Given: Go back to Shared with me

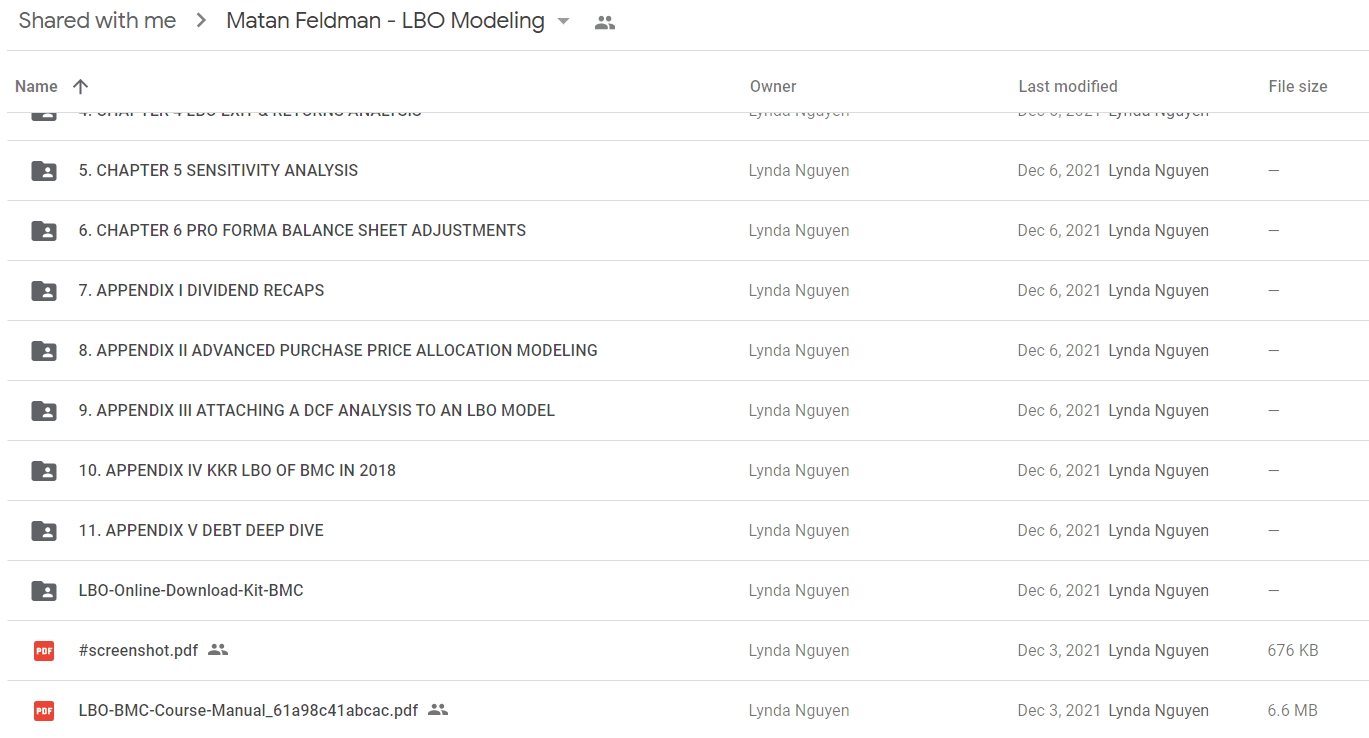Looking at the screenshot, I should 97,20.
